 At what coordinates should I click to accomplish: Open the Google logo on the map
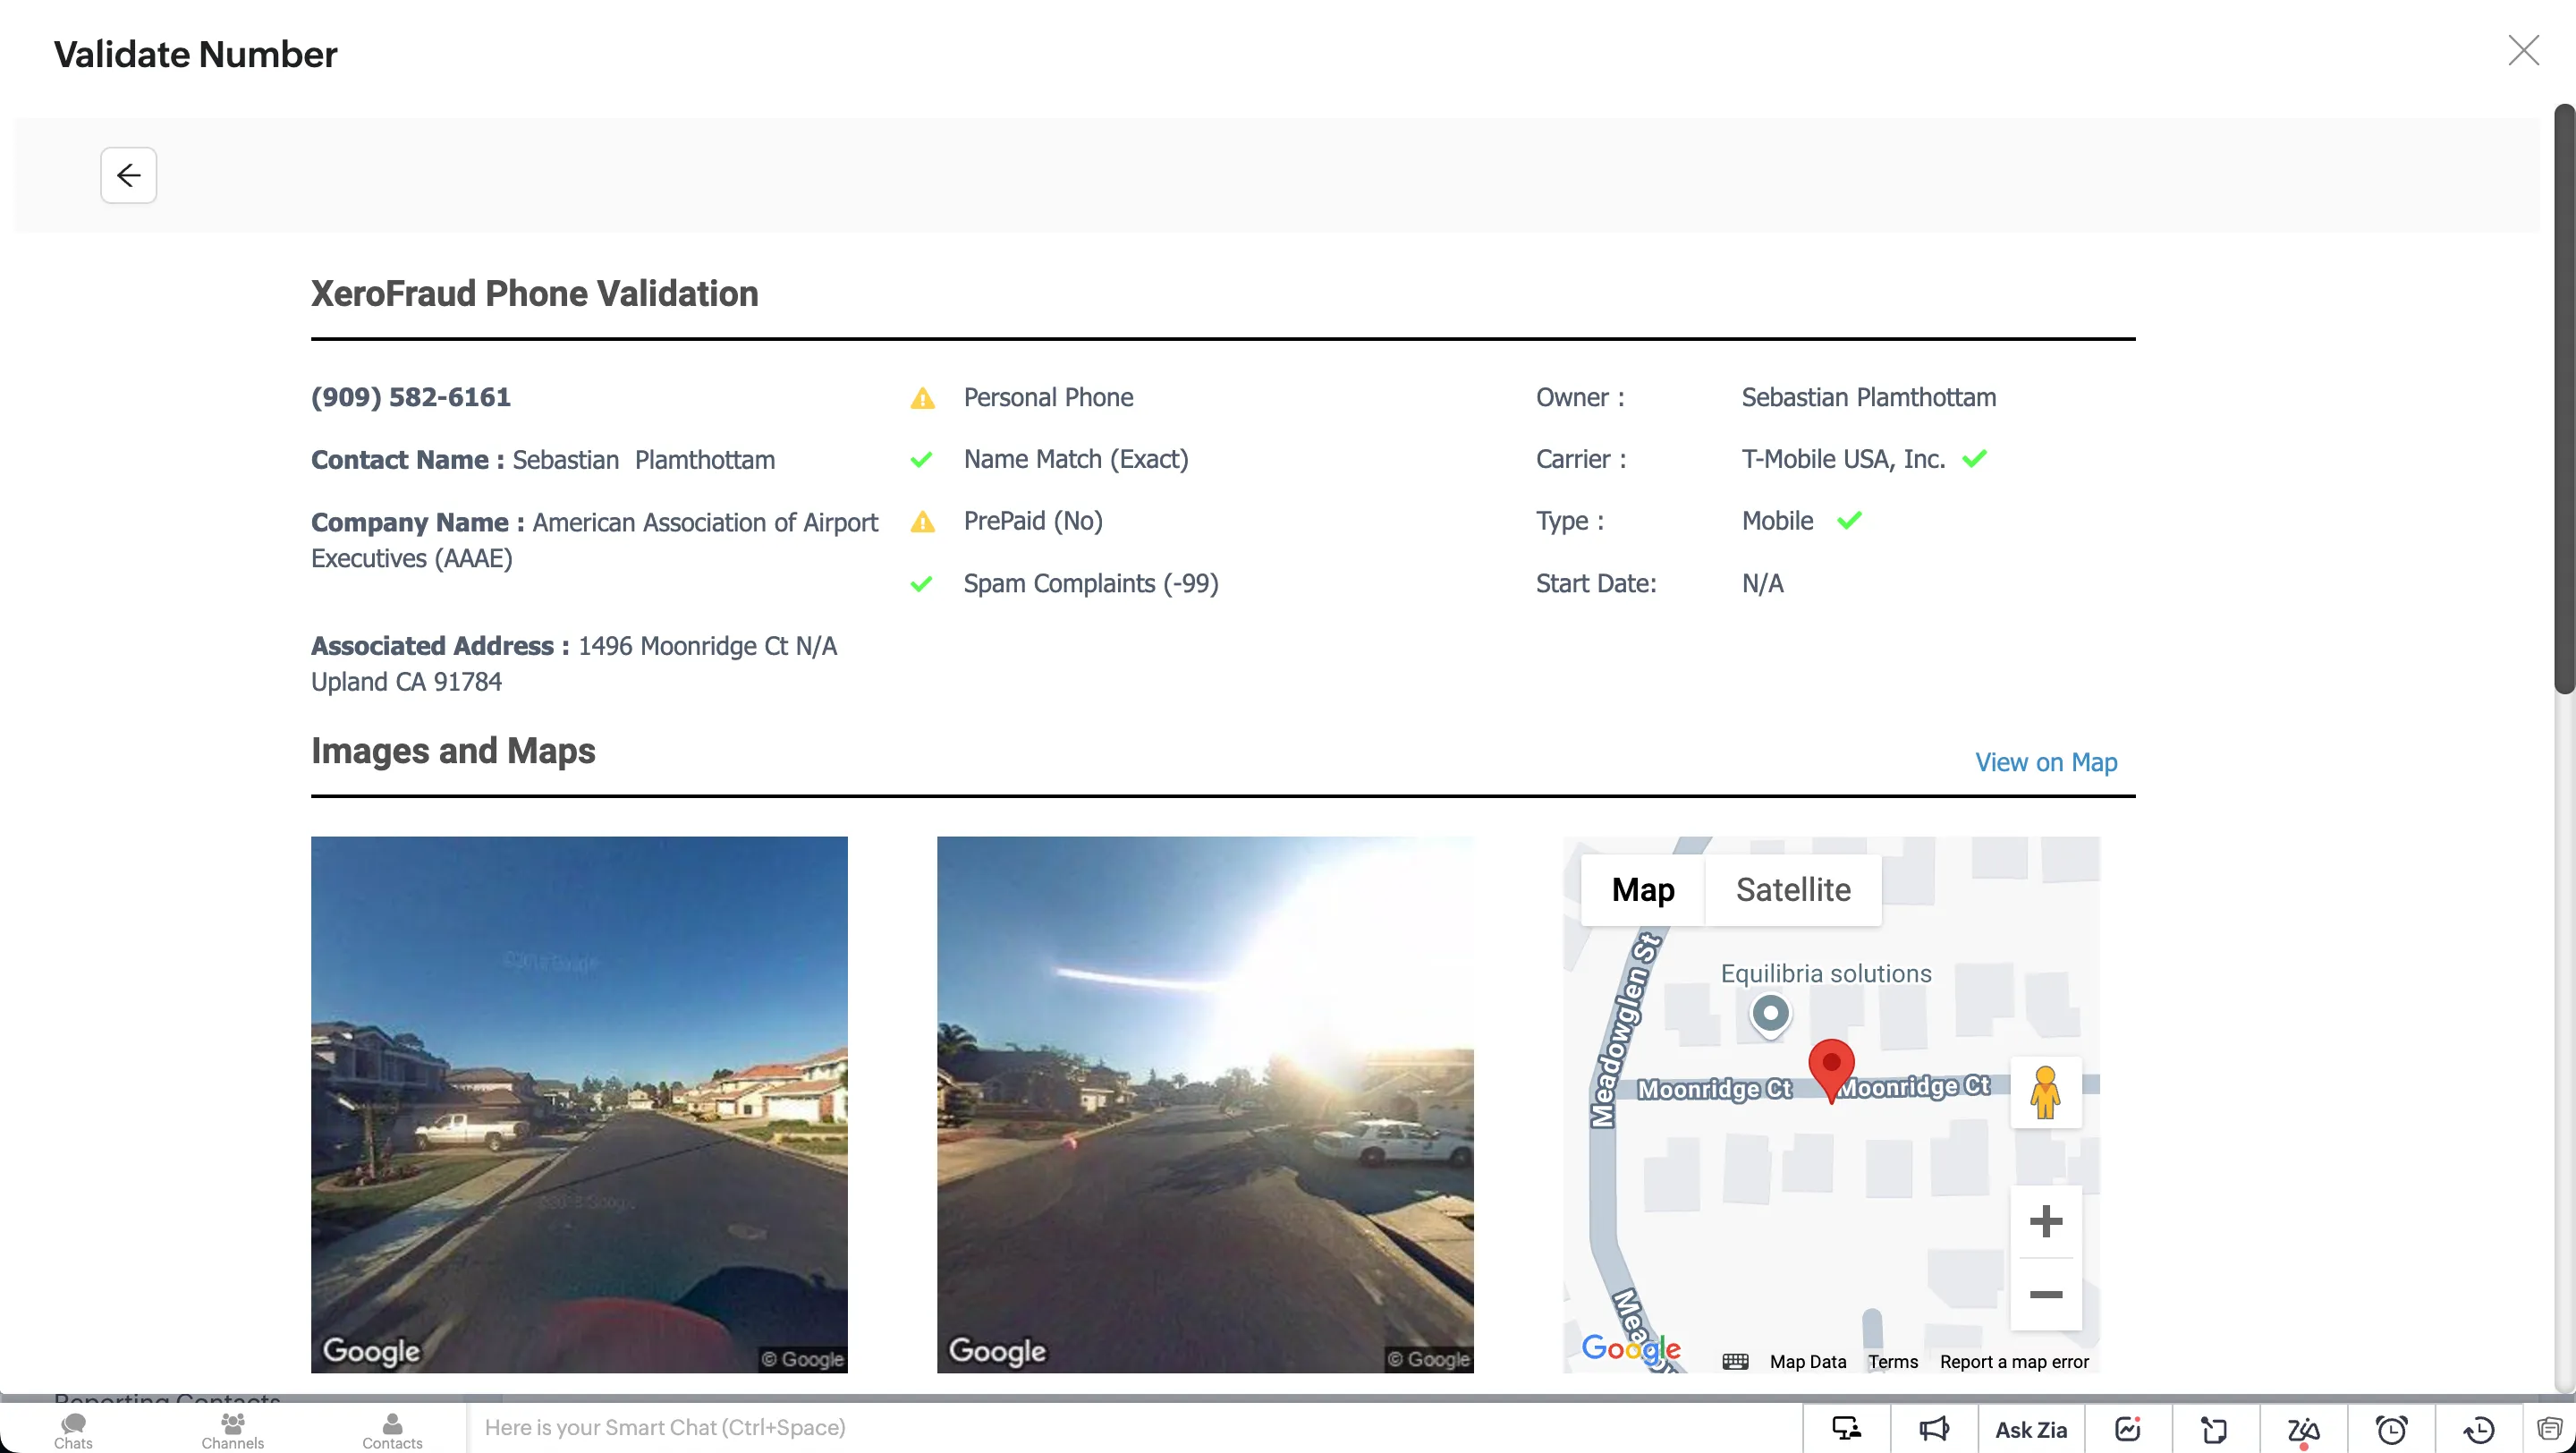coord(1630,1348)
